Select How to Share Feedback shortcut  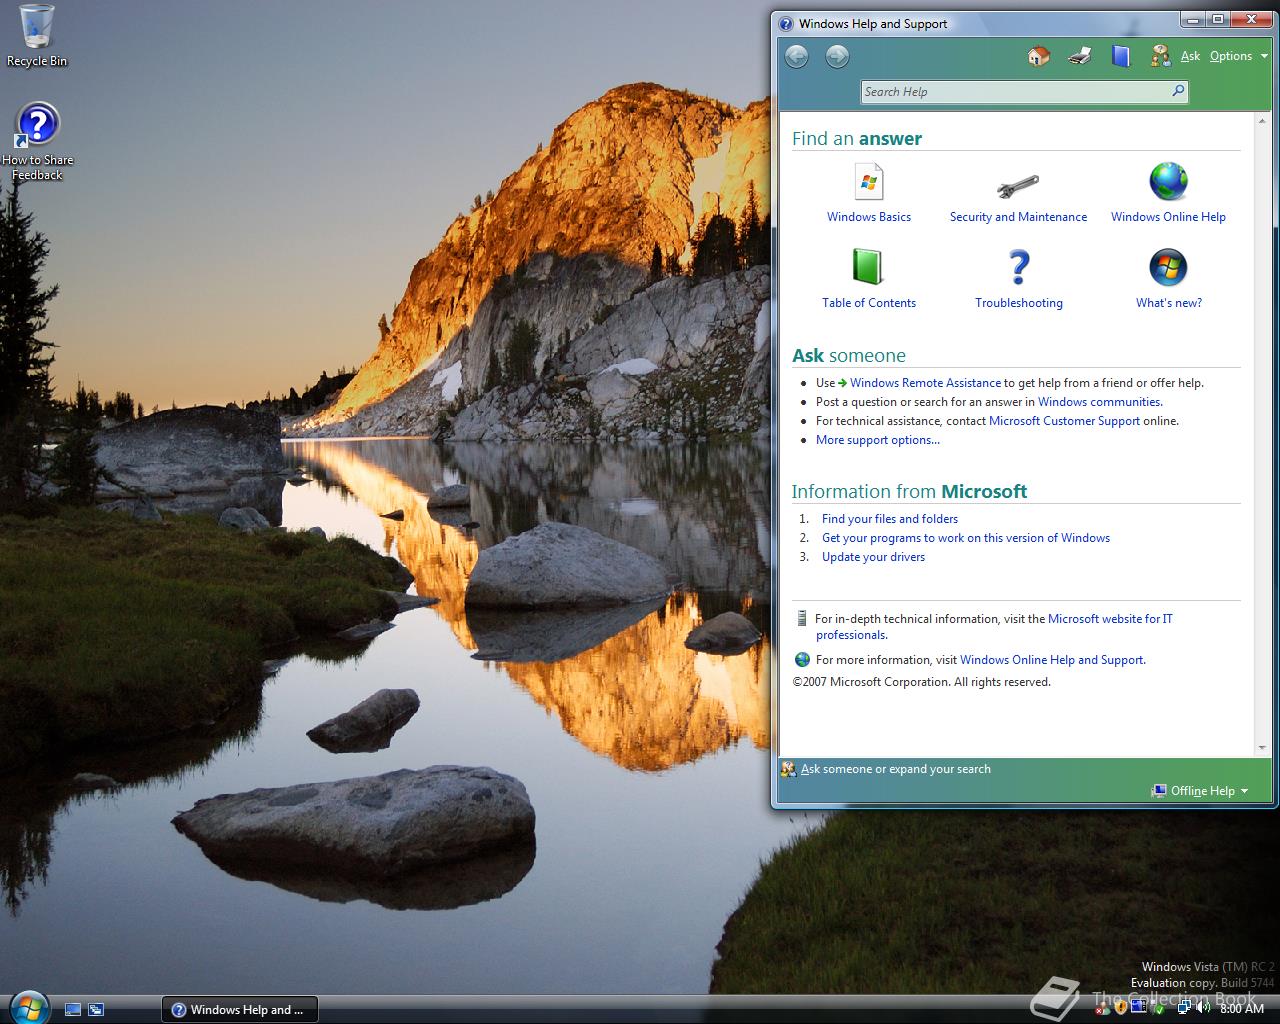pos(37,142)
